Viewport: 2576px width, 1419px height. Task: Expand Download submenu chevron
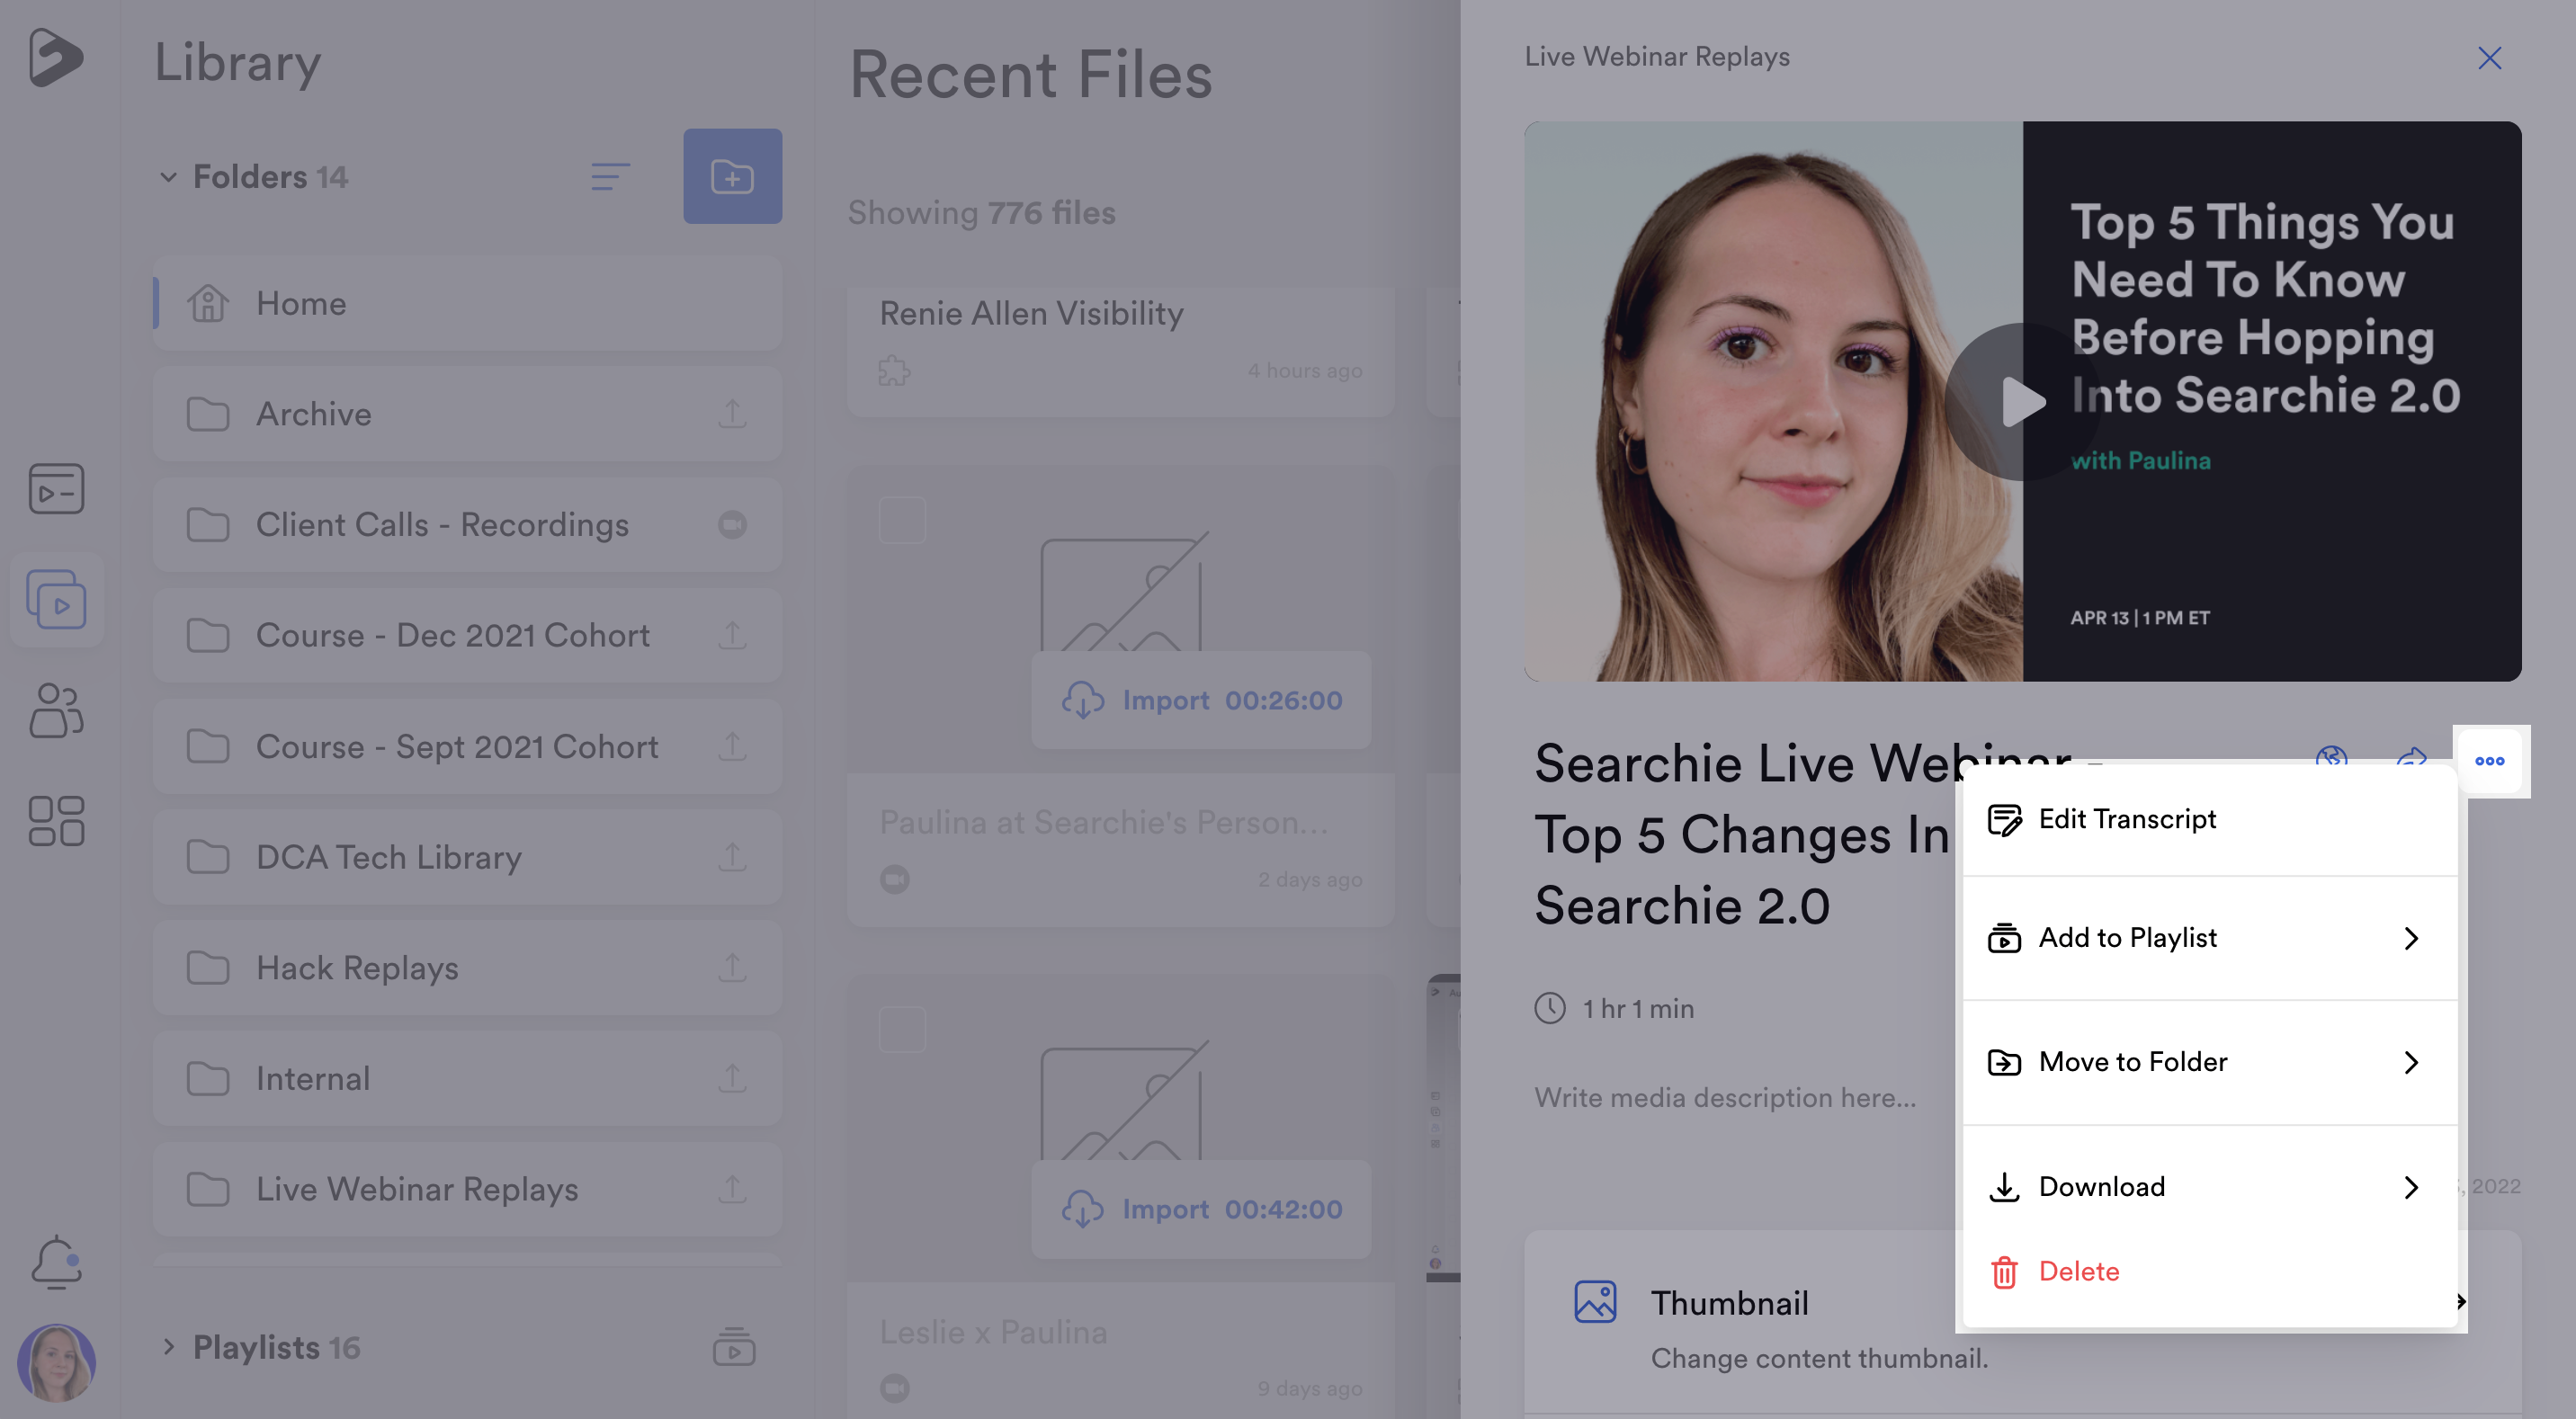tap(2411, 1187)
